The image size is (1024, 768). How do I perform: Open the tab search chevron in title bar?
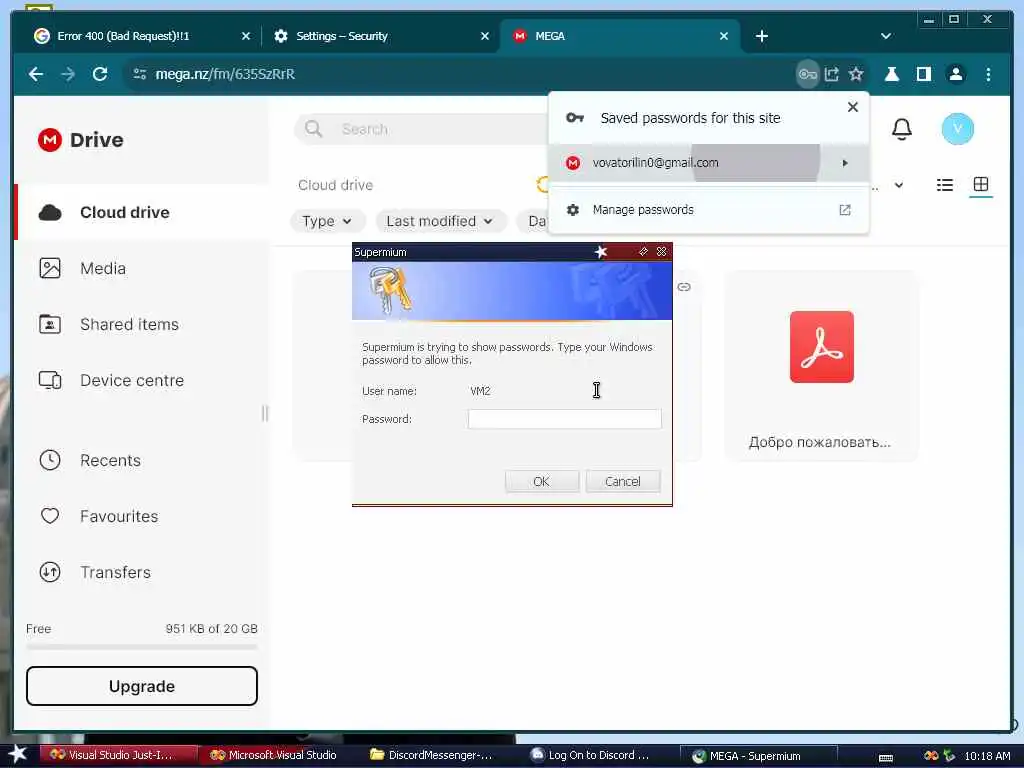click(886, 36)
